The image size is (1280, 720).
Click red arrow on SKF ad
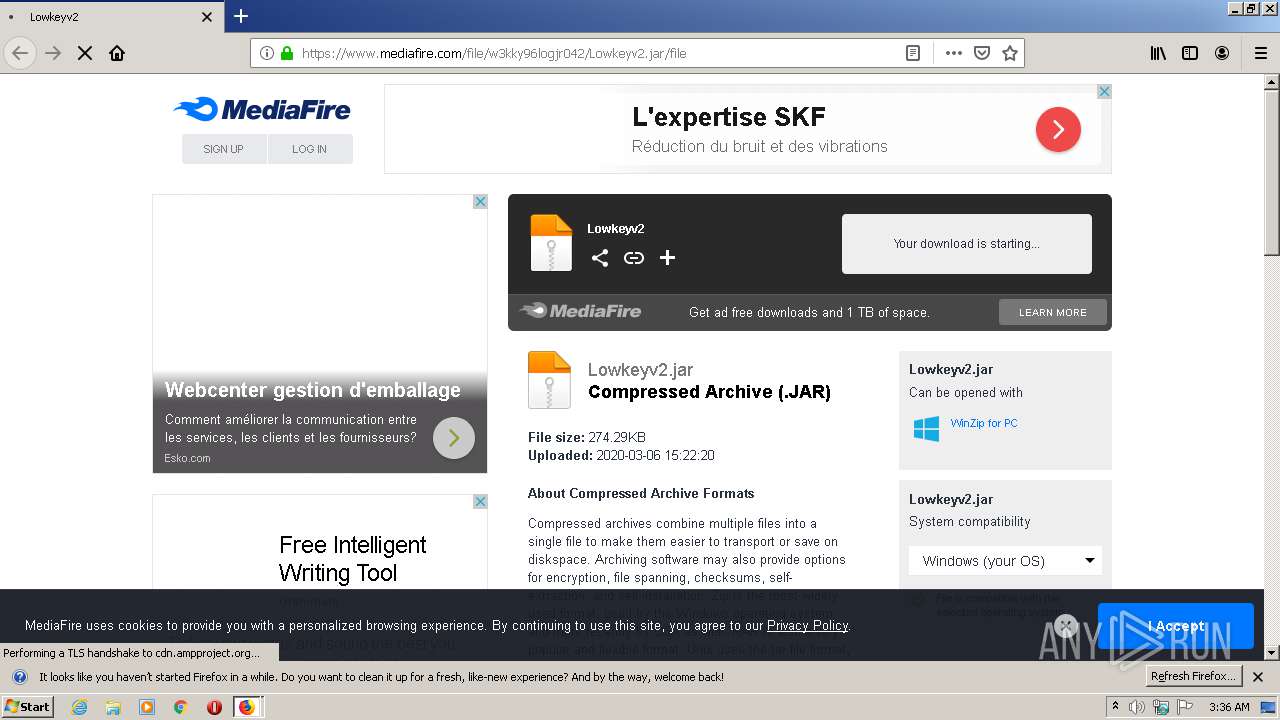(x=1058, y=129)
